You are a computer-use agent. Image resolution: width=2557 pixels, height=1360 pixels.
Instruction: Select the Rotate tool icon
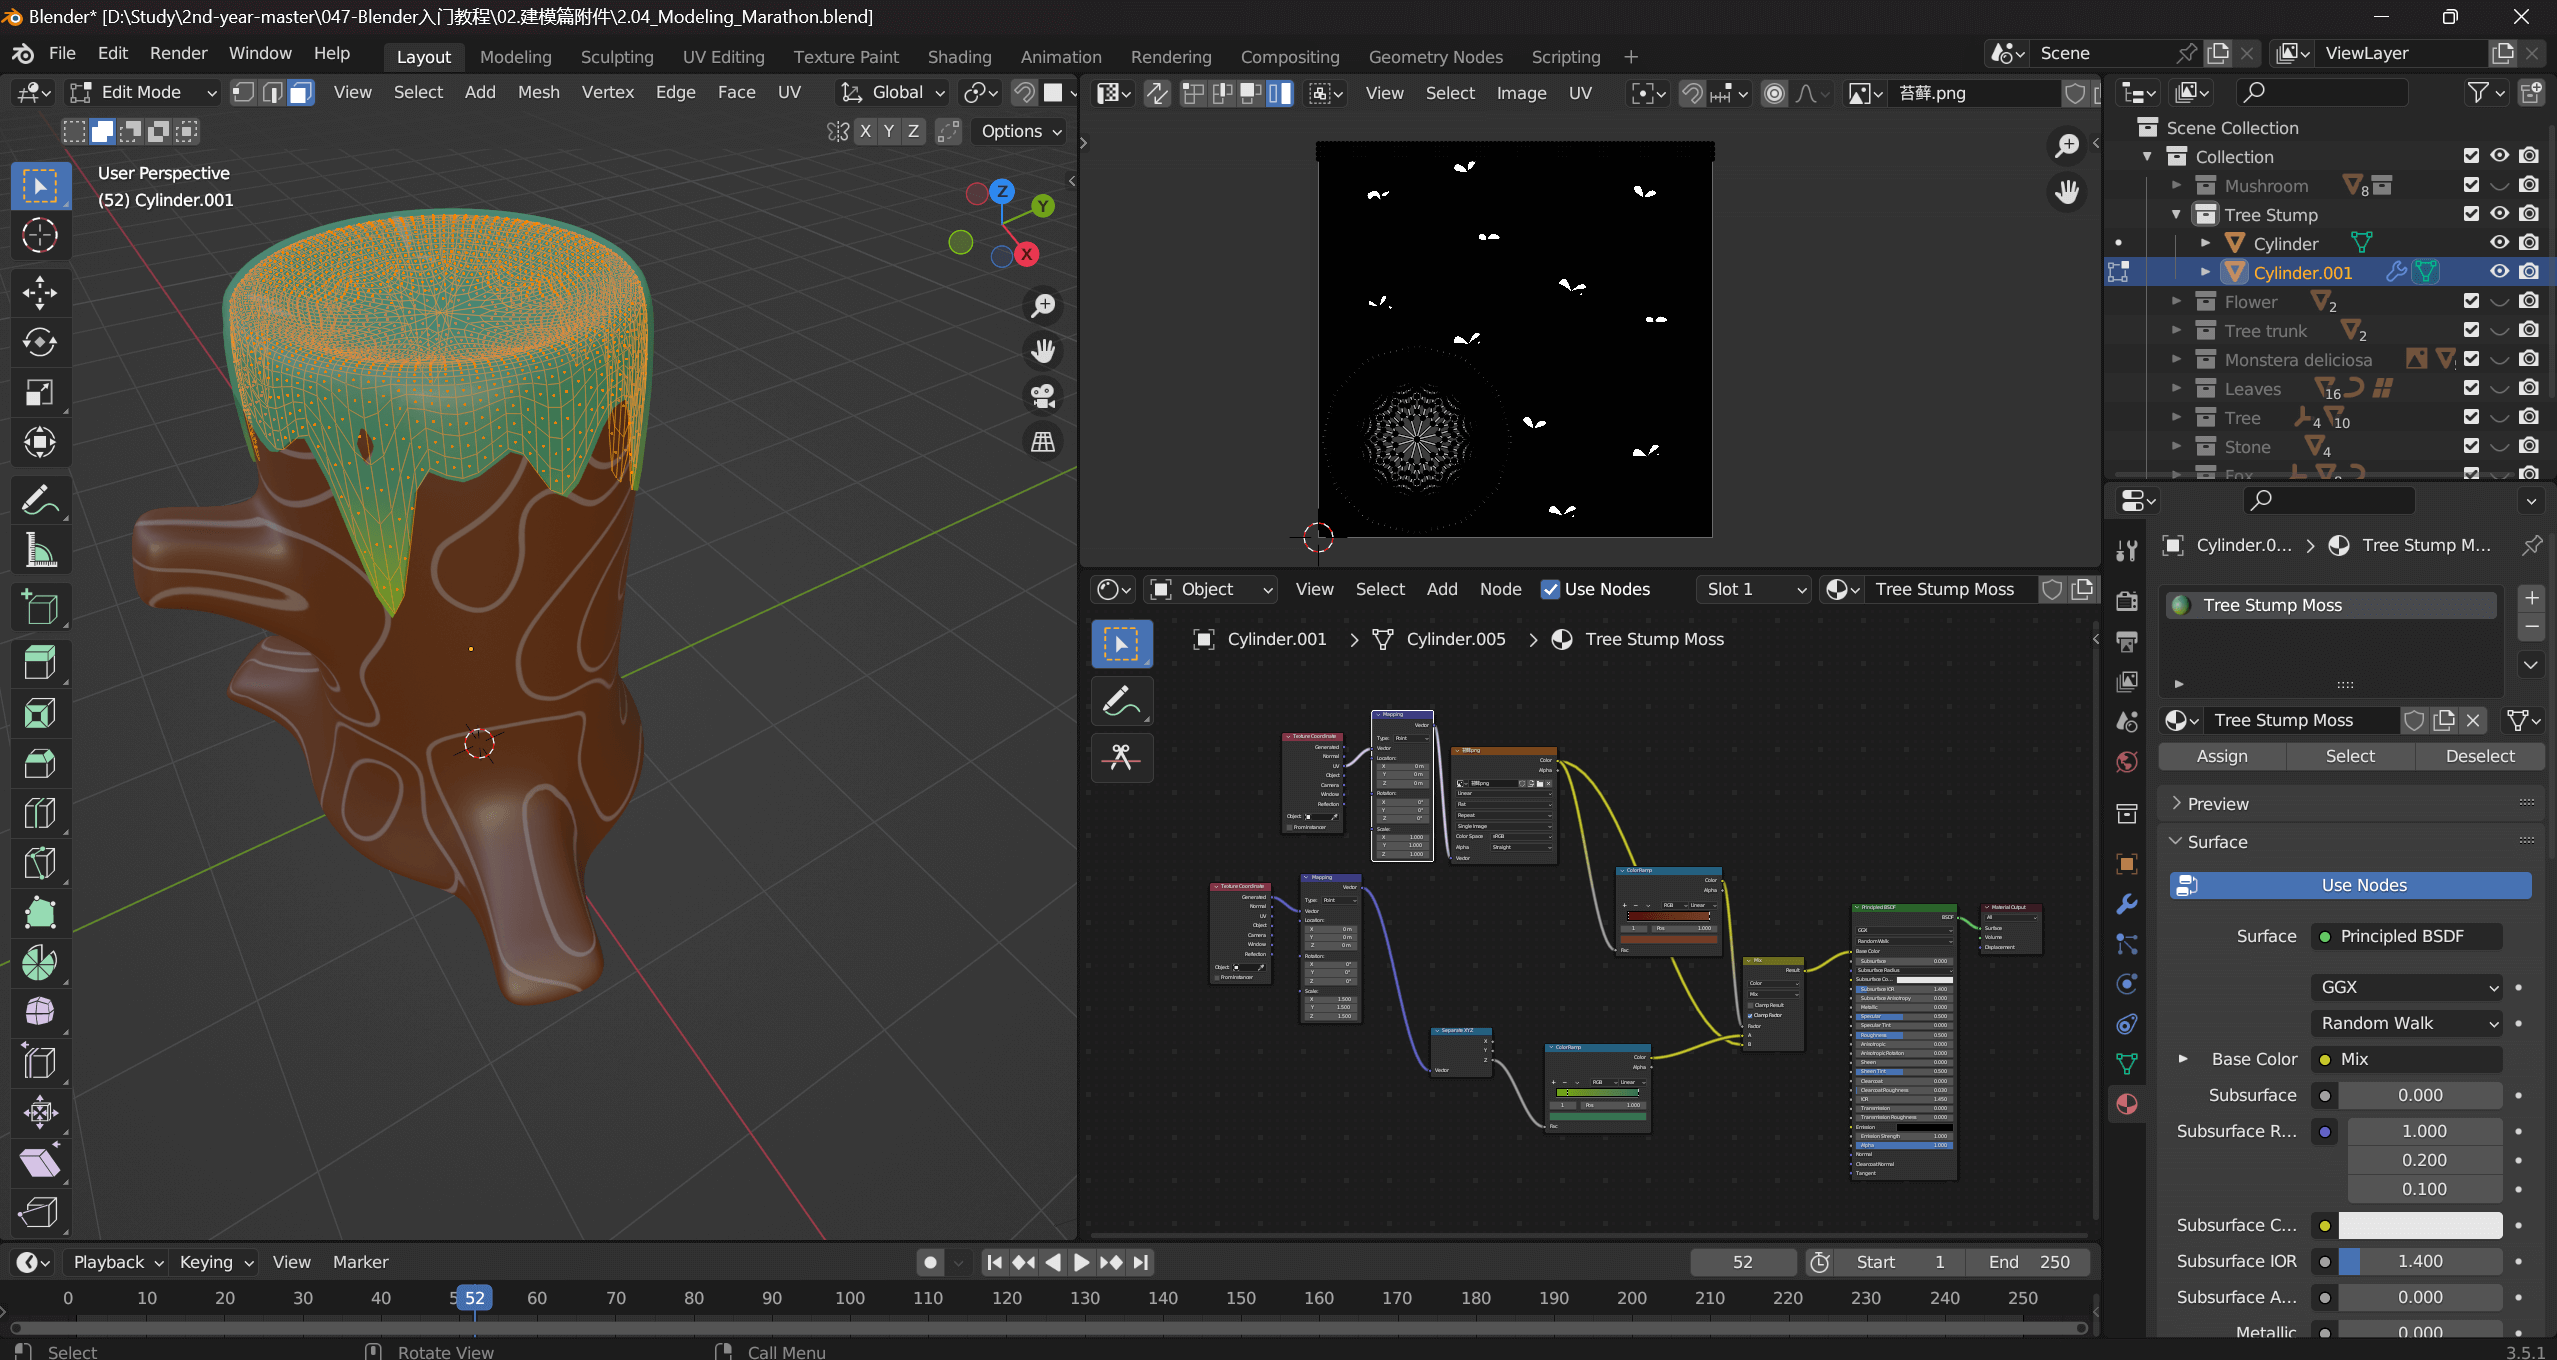click(x=40, y=343)
